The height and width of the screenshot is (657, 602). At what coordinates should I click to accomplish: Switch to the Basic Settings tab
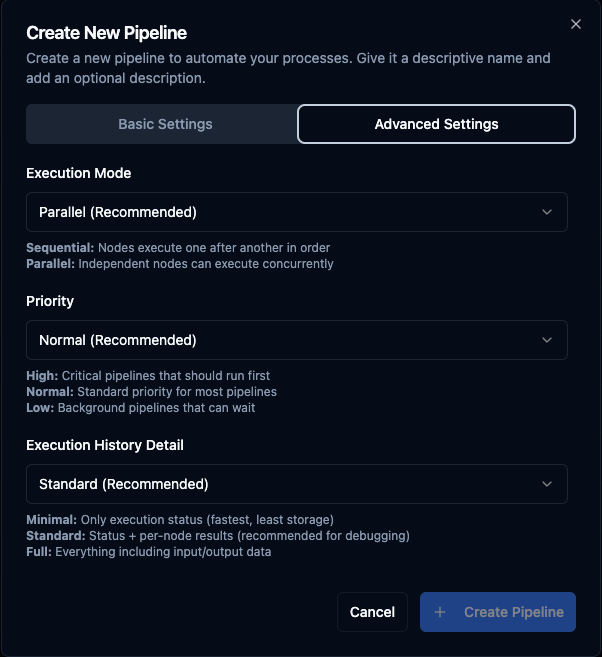coord(165,124)
